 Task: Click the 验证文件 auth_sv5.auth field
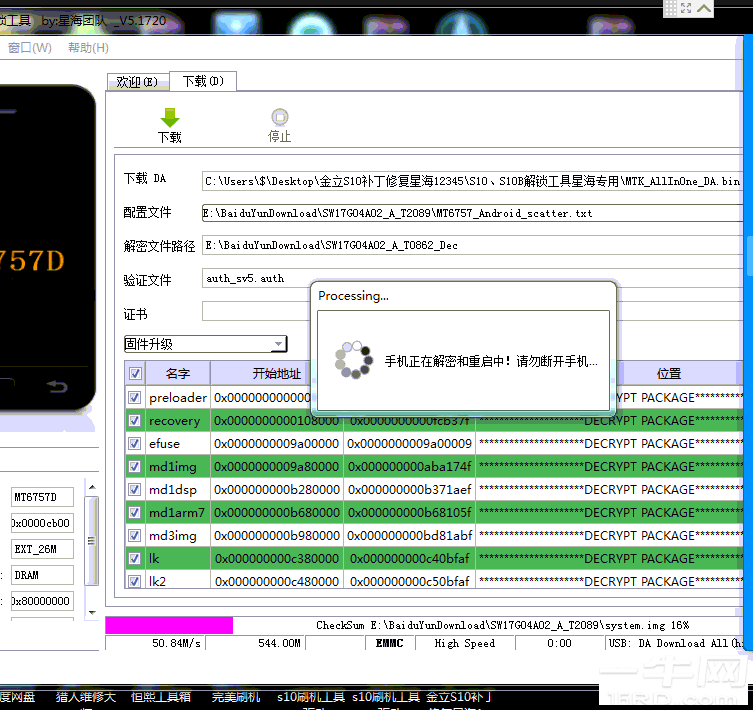click(x=256, y=278)
